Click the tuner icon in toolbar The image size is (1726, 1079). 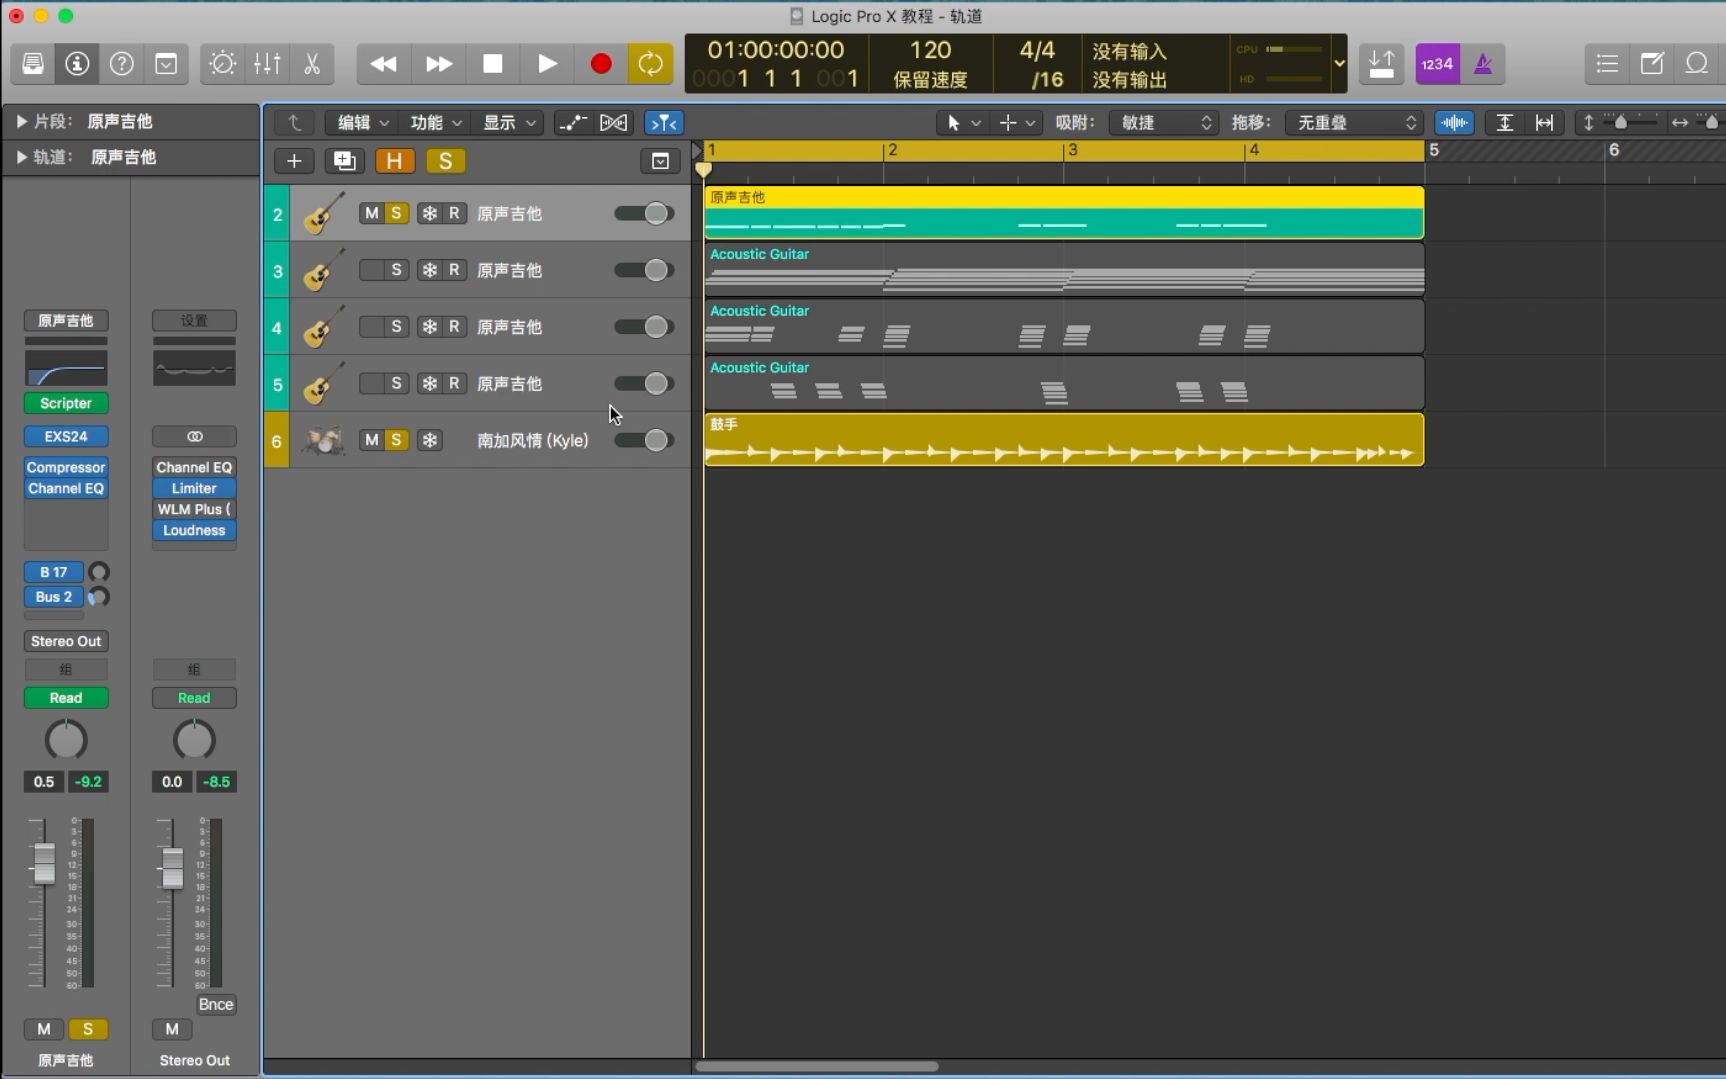(x=222, y=63)
